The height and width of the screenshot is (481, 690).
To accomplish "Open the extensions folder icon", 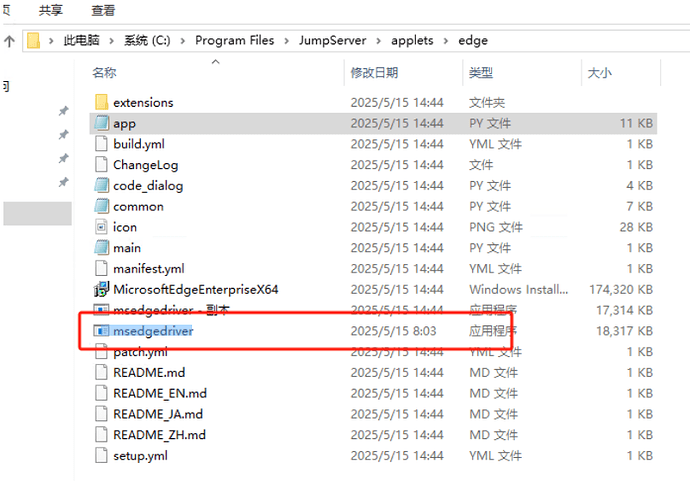I will coord(101,102).
